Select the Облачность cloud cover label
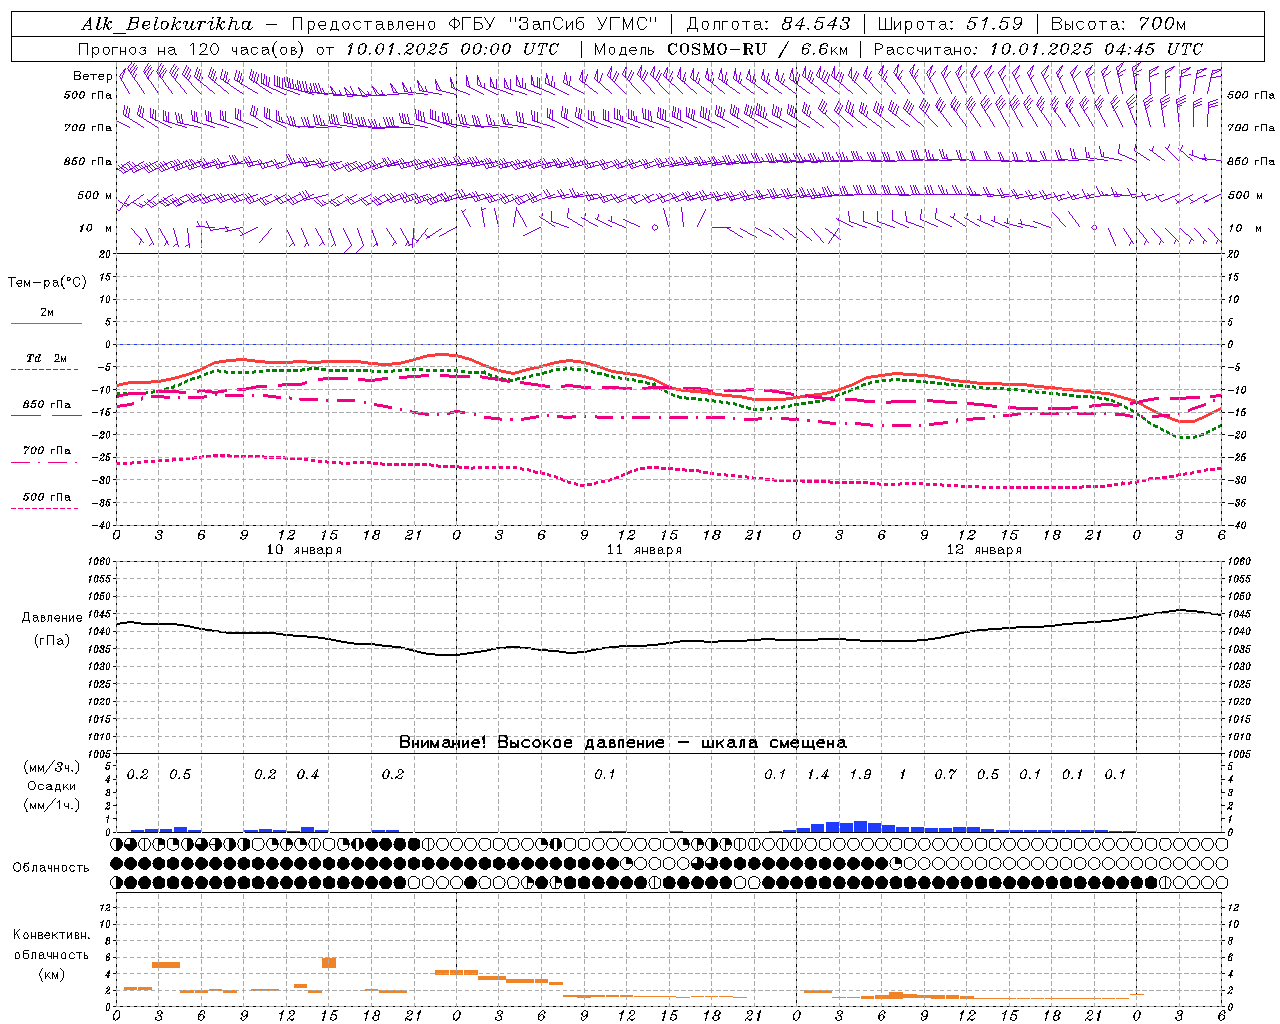1280x1024 pixels. pyautogui.click(x=51, y=868)
